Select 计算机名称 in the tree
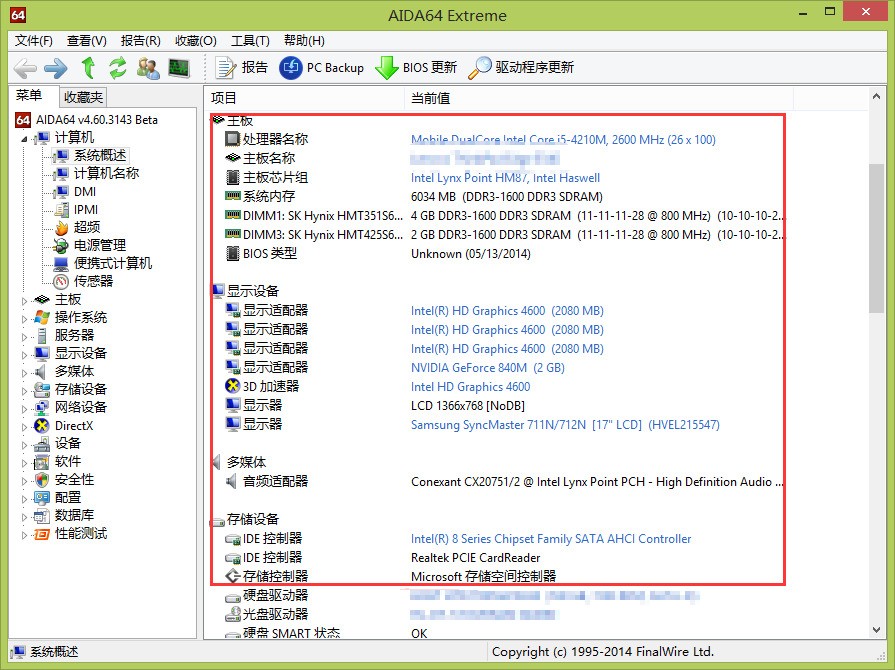The height and width of the screenshot is (670, 895). click(107, 173)
